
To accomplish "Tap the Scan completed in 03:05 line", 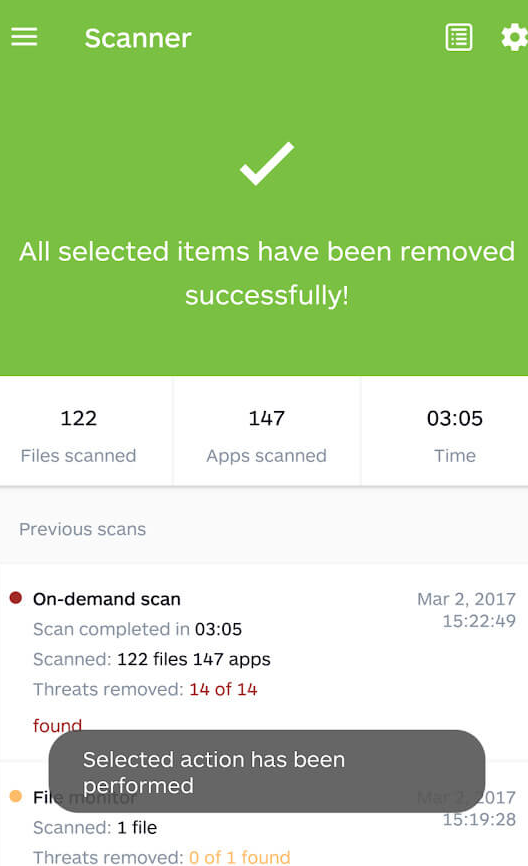I will pyautogui.click(x=138, y=629).
